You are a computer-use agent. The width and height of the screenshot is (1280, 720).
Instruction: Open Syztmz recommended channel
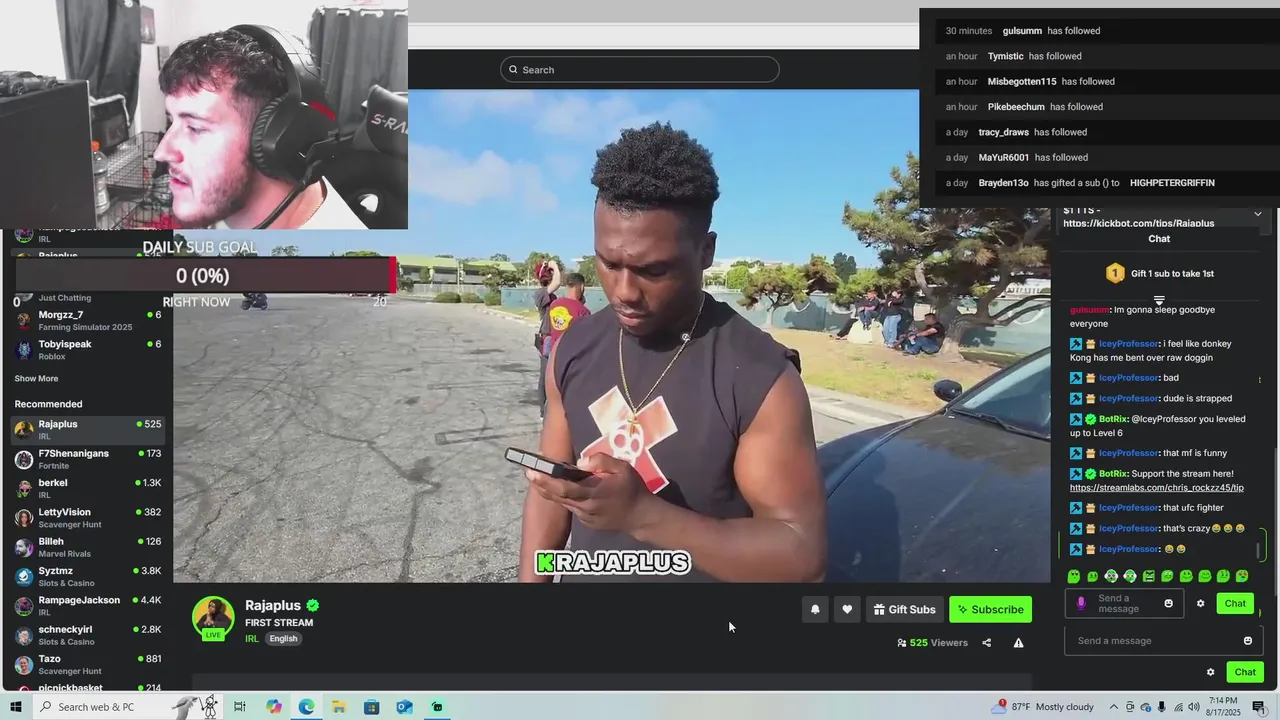point(88,576)
